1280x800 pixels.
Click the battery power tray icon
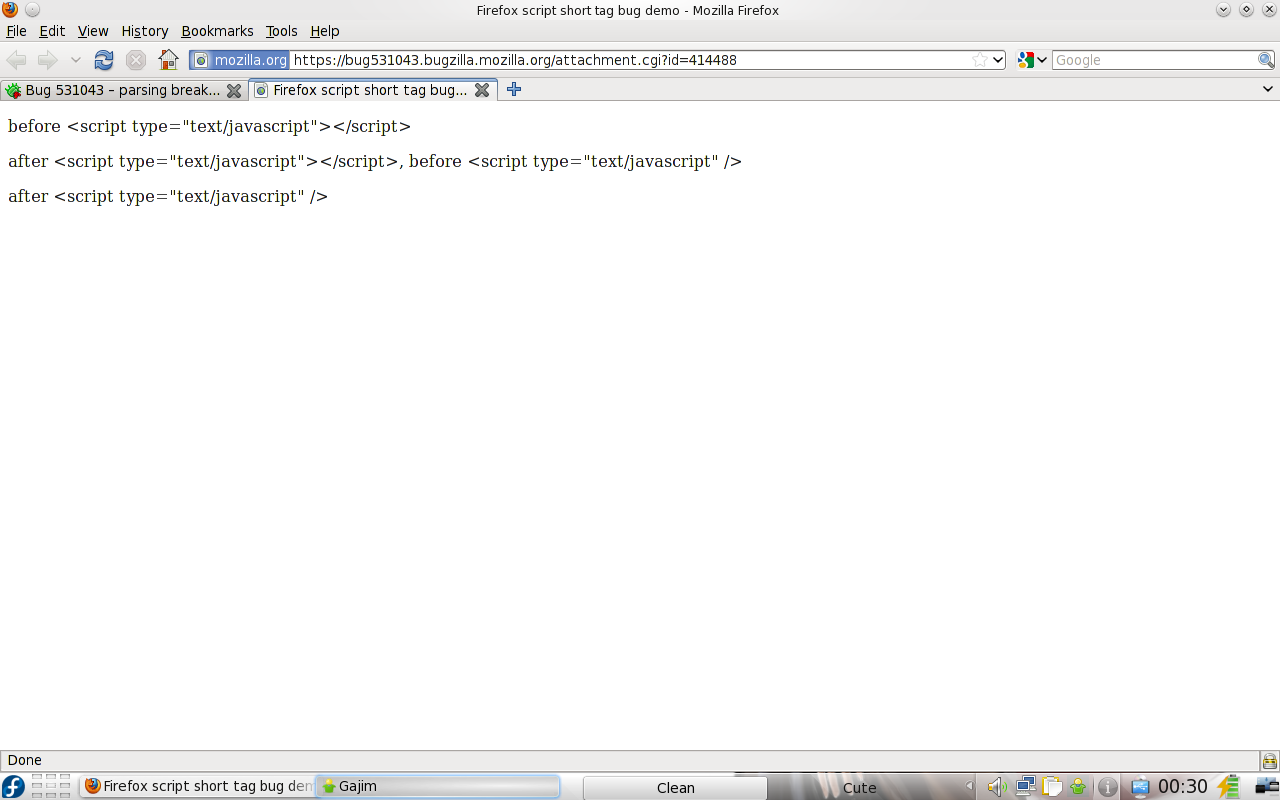[1229, 787]
